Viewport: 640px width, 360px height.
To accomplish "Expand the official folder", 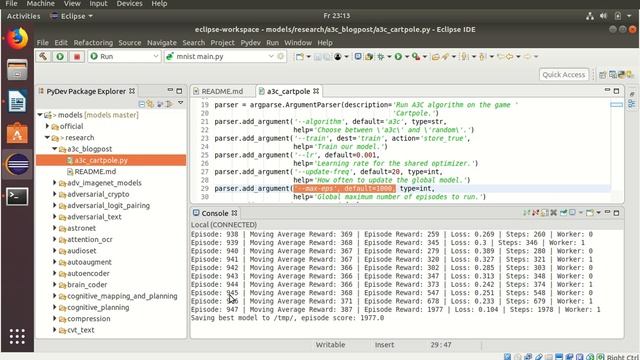I will point(47,126).
